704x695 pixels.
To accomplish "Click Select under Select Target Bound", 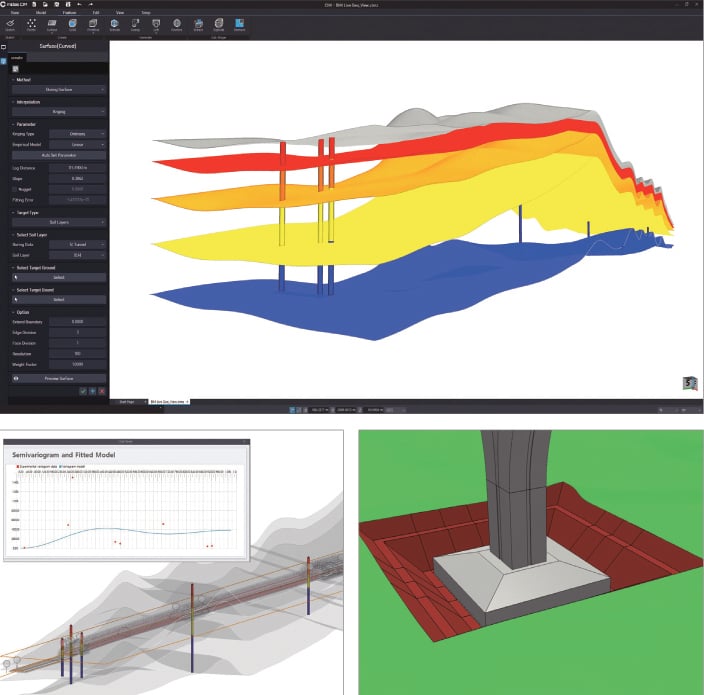I will click(x=59, y=299).
